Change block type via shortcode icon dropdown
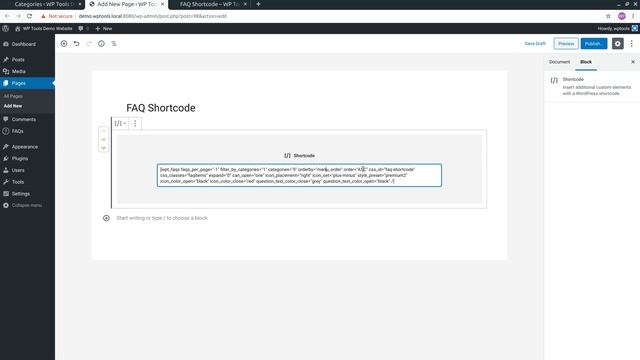 (x=120, y=123)
